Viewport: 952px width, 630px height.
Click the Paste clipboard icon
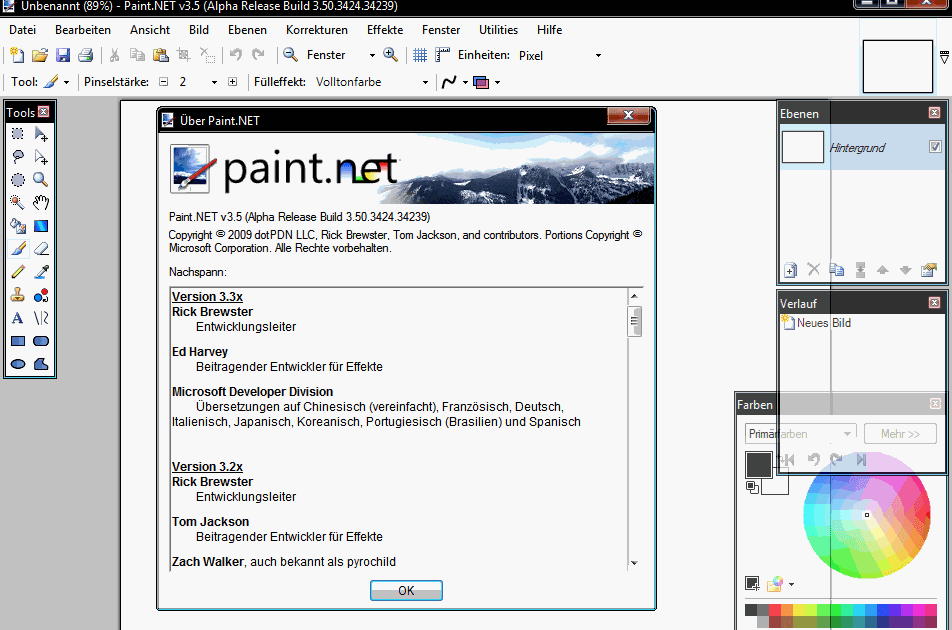tap(160, 55)
